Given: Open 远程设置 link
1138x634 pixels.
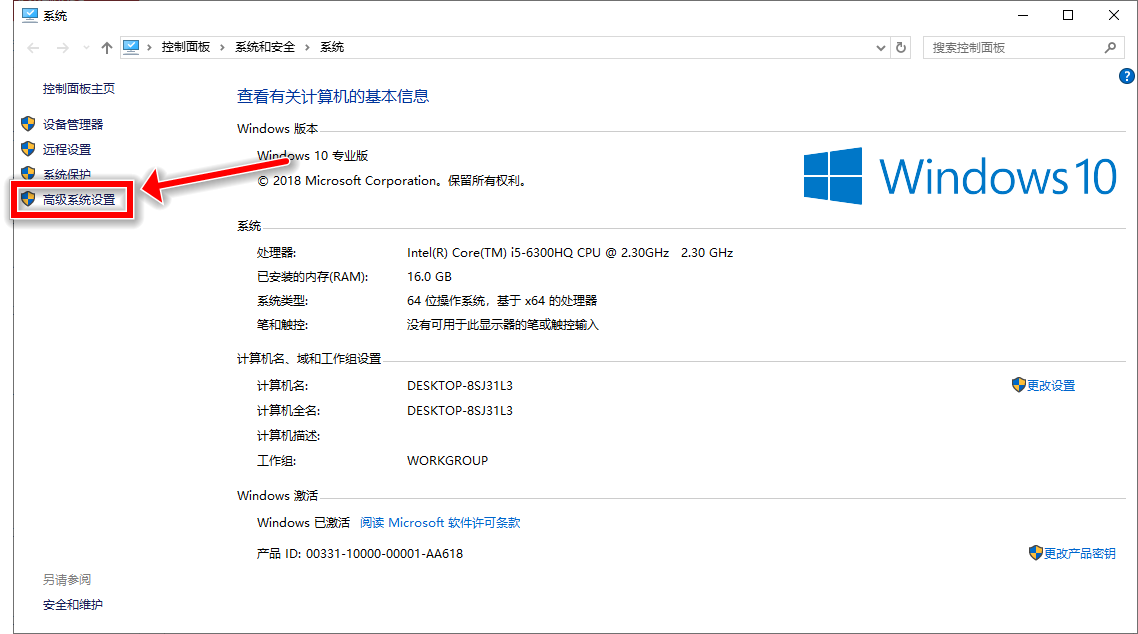Looking at the screenshot, I should click(67, 149).
